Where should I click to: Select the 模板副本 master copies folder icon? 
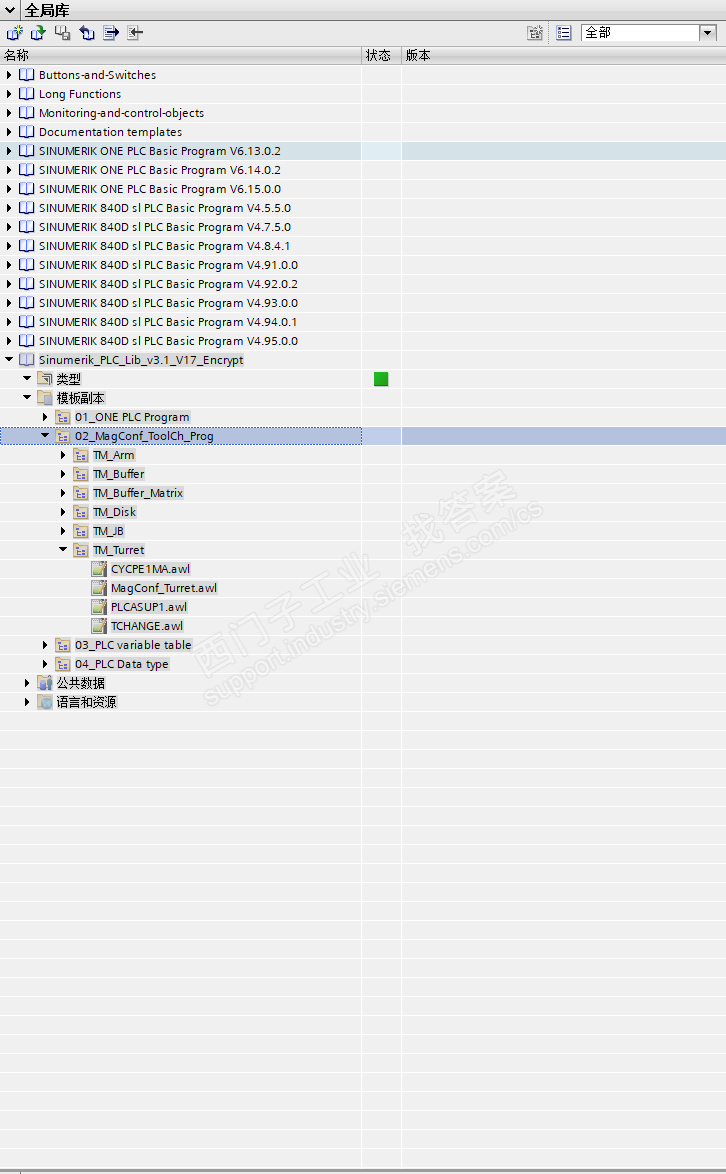point(45,398)
